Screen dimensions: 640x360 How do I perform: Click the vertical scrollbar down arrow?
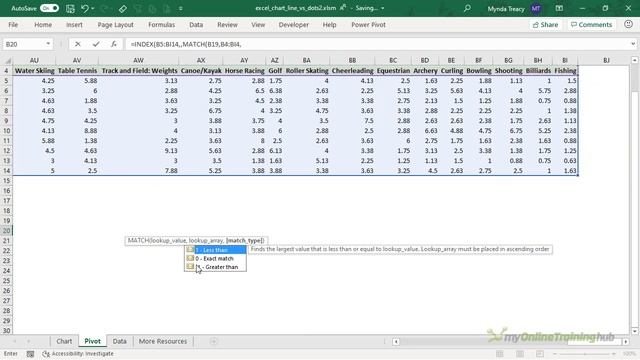(634, 331)
